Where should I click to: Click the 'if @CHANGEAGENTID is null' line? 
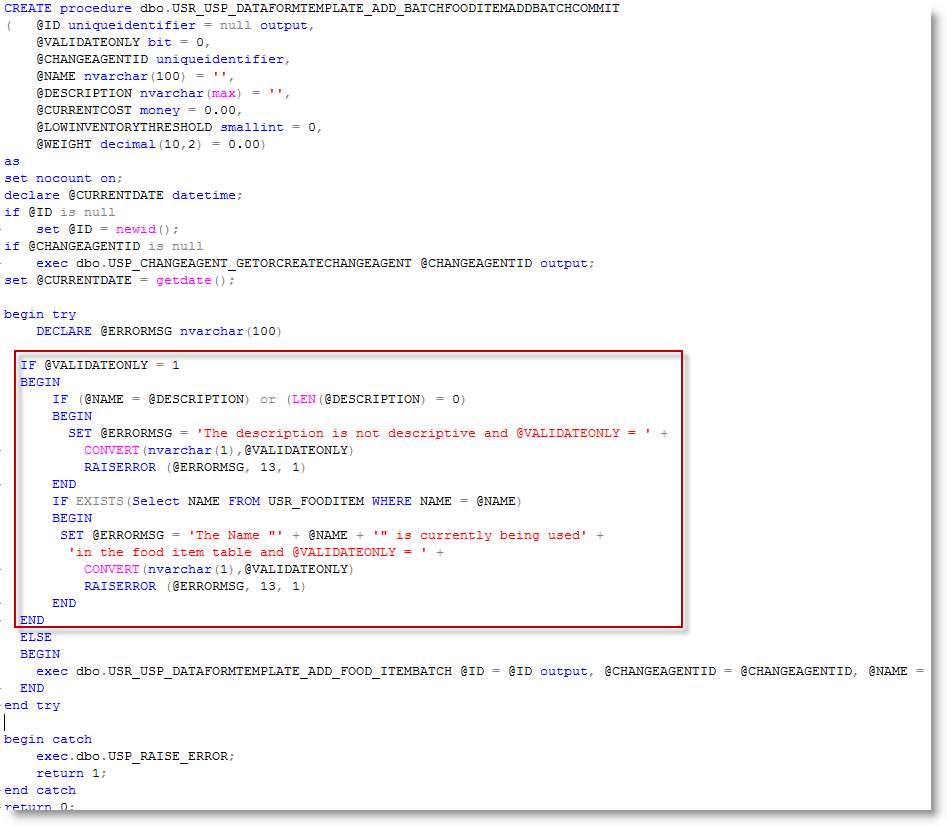pos(103,246)
